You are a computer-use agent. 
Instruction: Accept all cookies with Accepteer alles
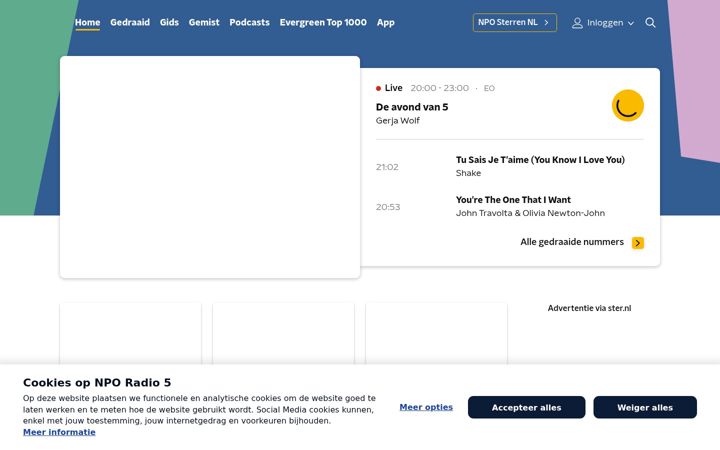pos(527,407)
